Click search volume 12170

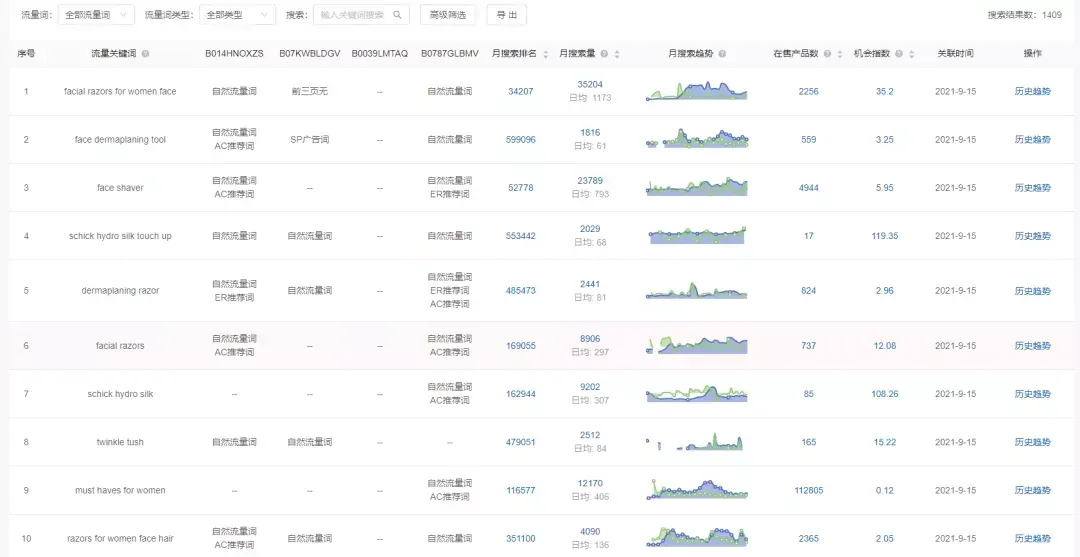tap(590, 483)
